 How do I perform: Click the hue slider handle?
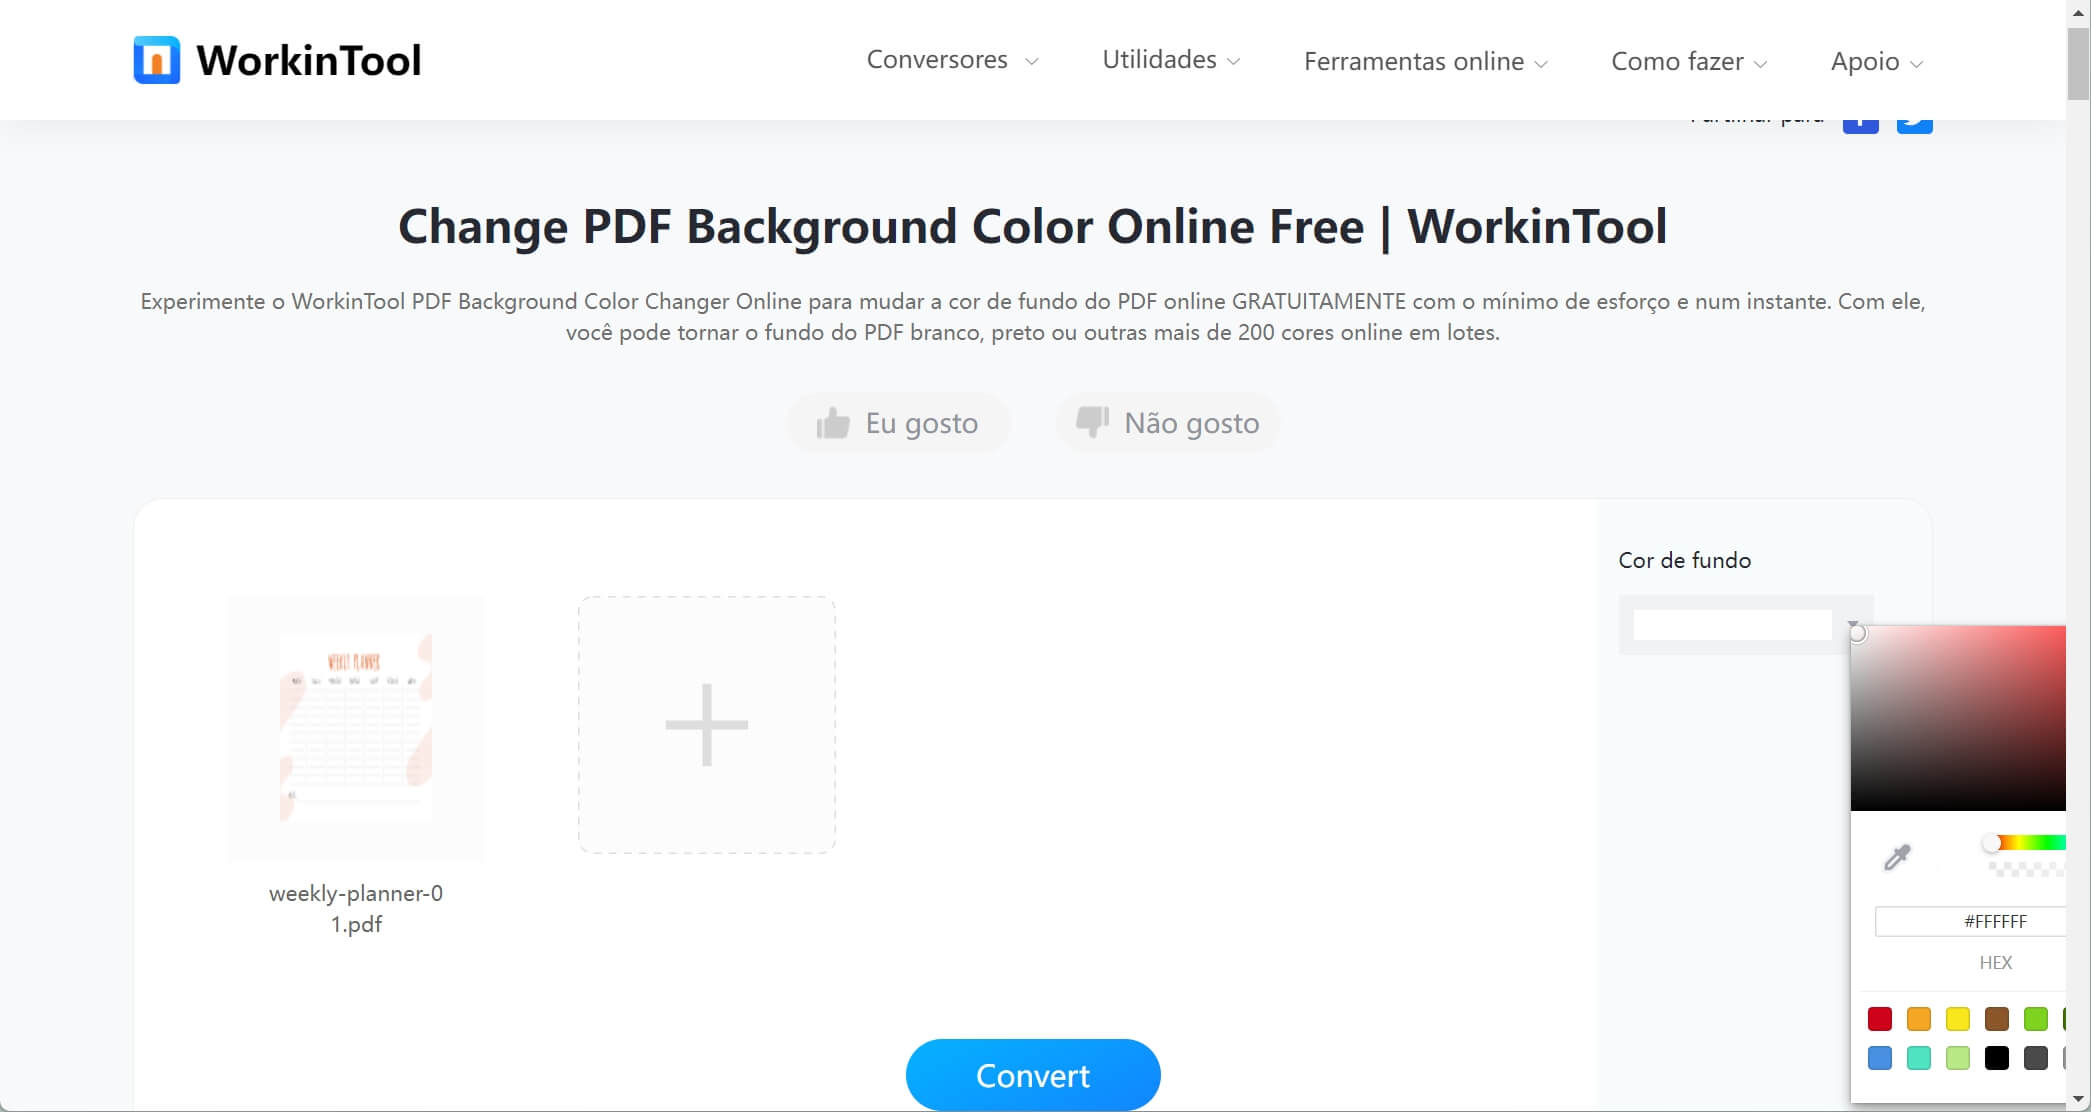tap(1991, 843)
